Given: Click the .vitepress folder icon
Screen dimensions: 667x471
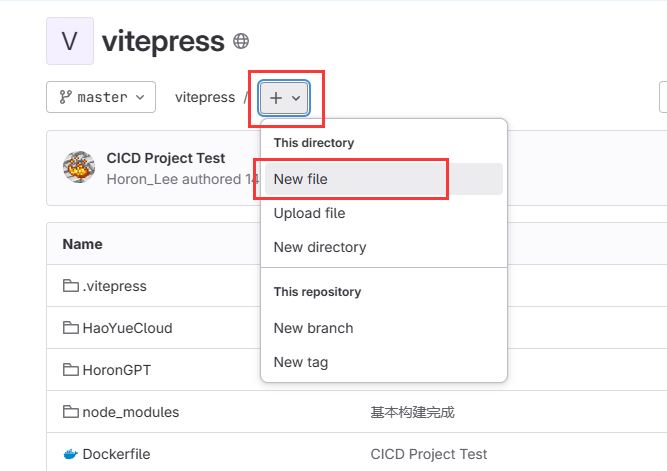Looking at the screenshot, I should [71, 286].
